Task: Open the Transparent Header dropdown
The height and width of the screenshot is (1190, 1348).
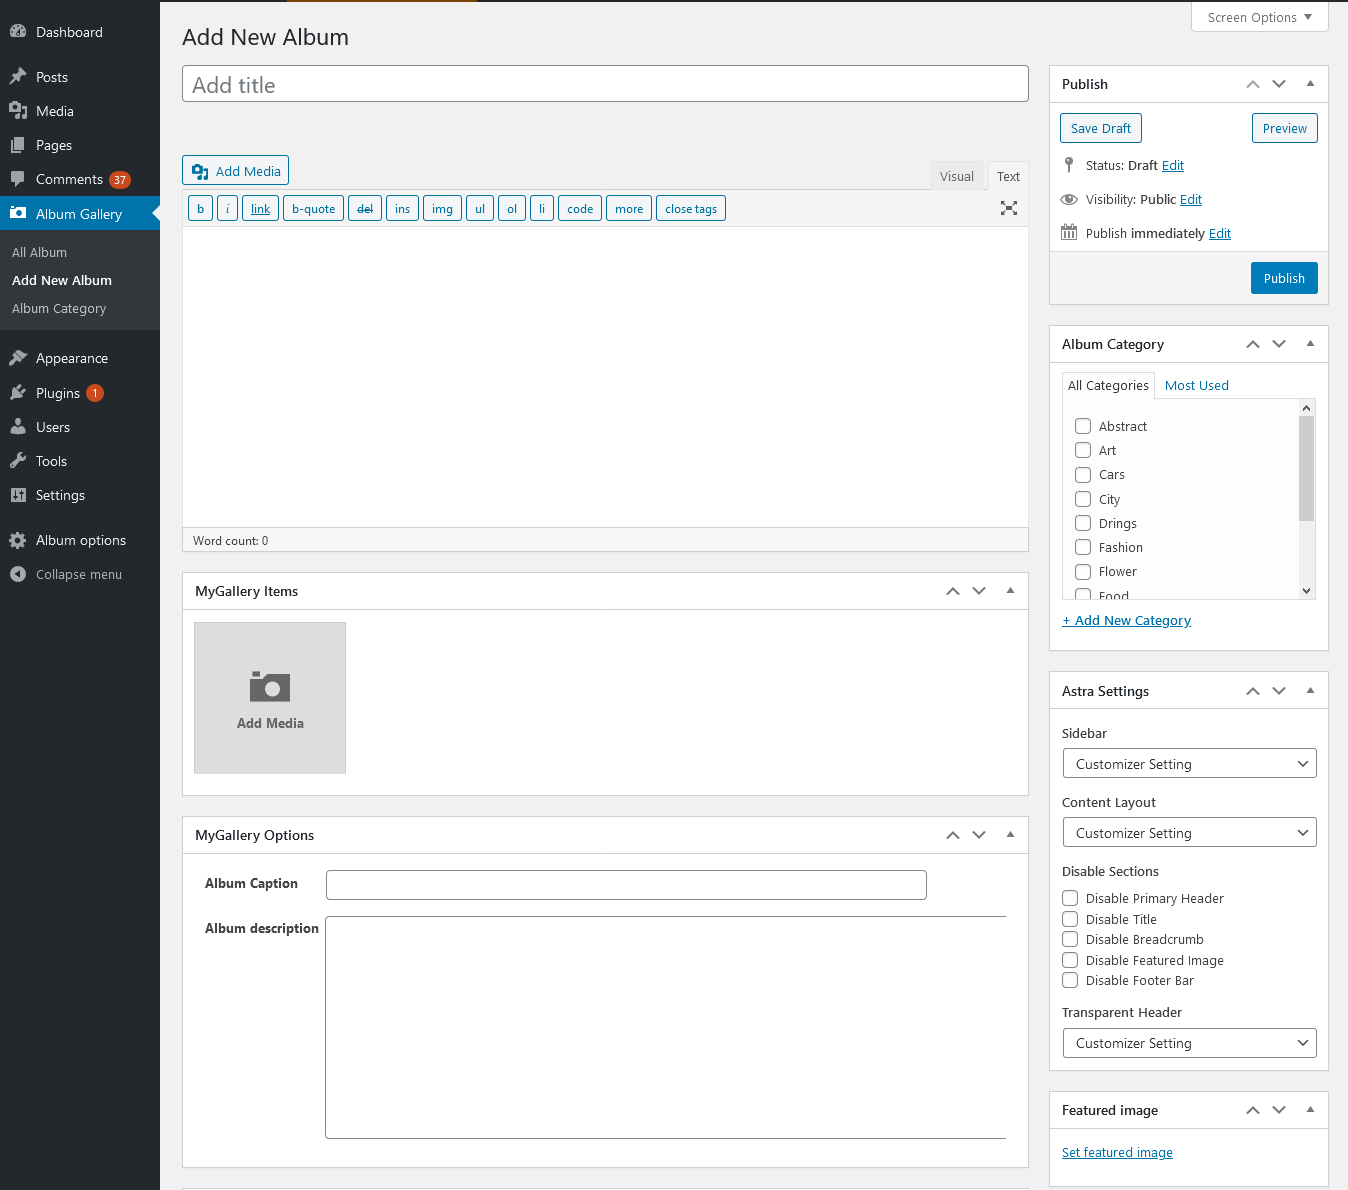Action: [1190, 1043]
